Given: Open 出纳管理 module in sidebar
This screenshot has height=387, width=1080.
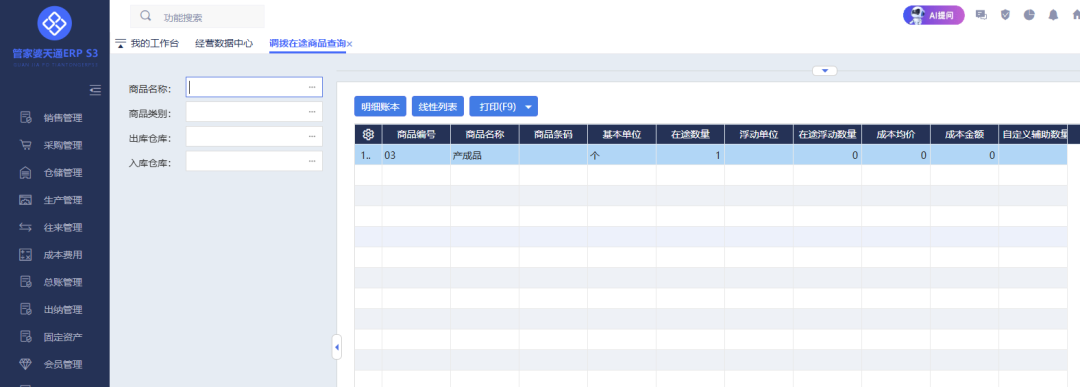Looking at the screenshot, I should pos(54,310).
